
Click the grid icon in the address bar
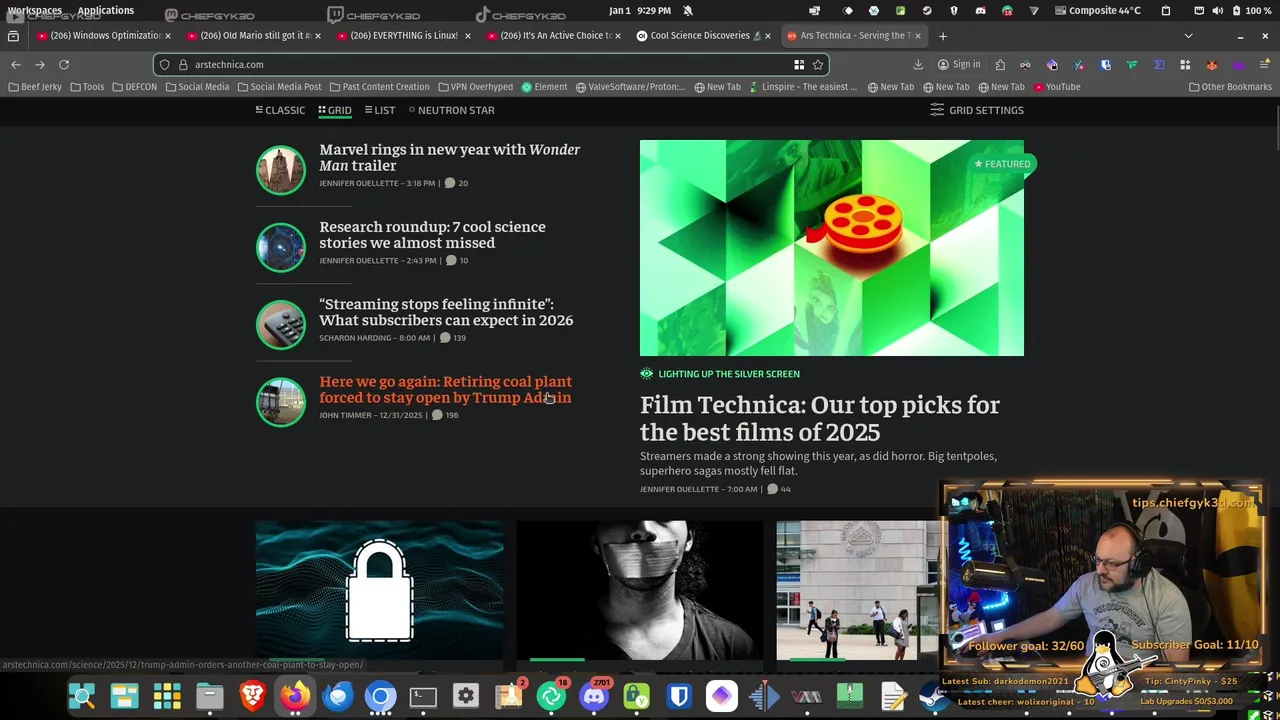(x=799, y=64)
